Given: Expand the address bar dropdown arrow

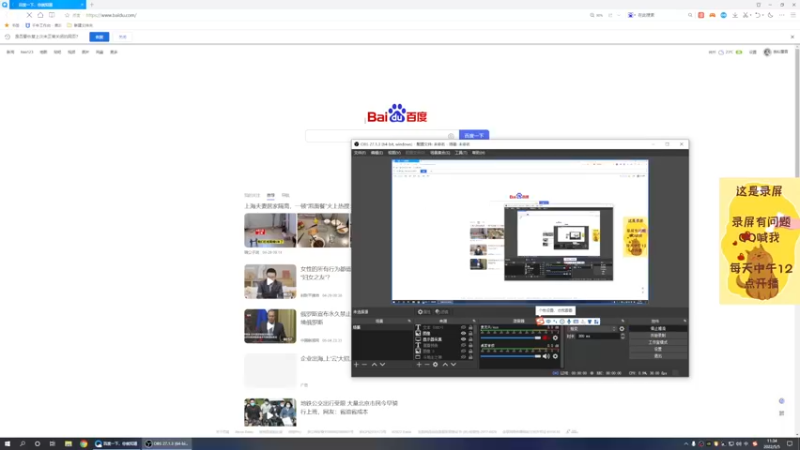Looking at the screenshot, I should pyautogui.click(x=619, y=15).
